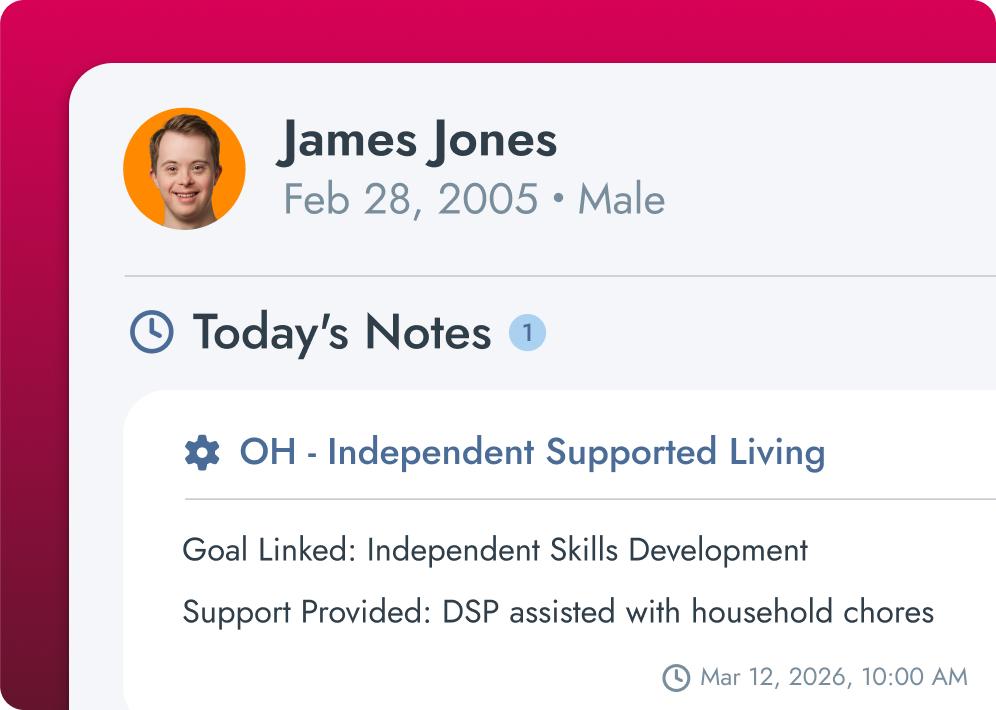Image resolution: width=996 pixels, height=710 pixels.
Task: Click the gear icon on the note card
Action: (202, 453)
